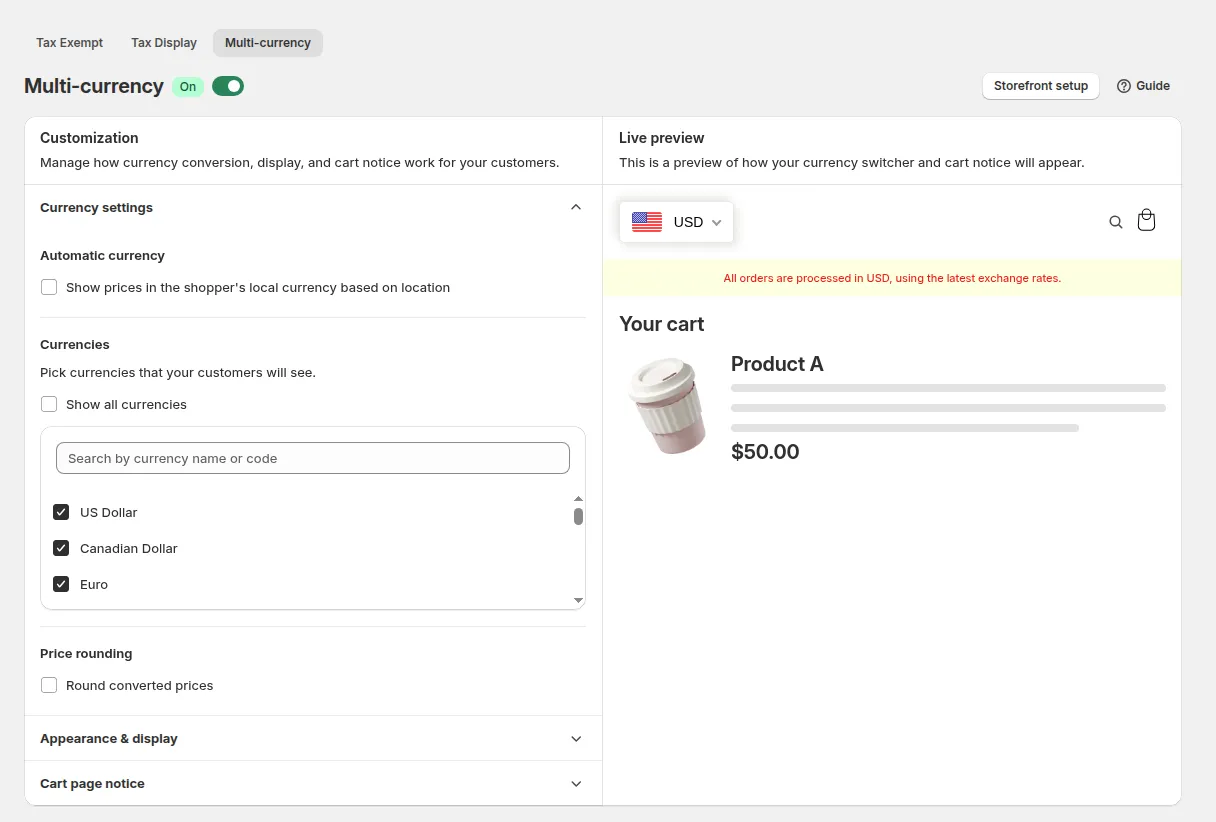The width and height of the screenshot is (1216, 822).
Task: Switch to the Tax Display tab
Action: [164, 43]
